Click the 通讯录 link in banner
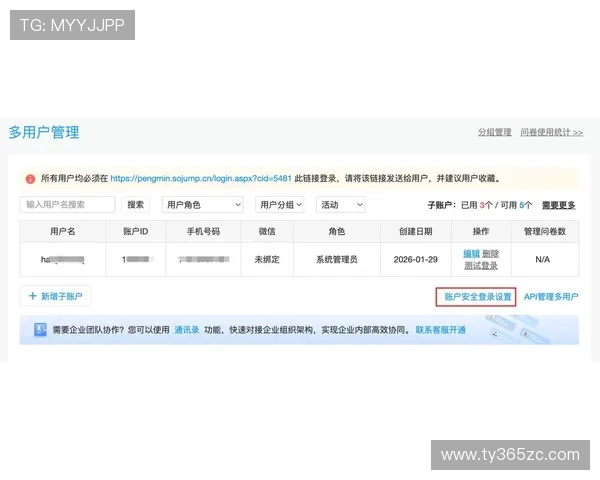The height and width of the screenshot is (480, 600). pos(186,330)
